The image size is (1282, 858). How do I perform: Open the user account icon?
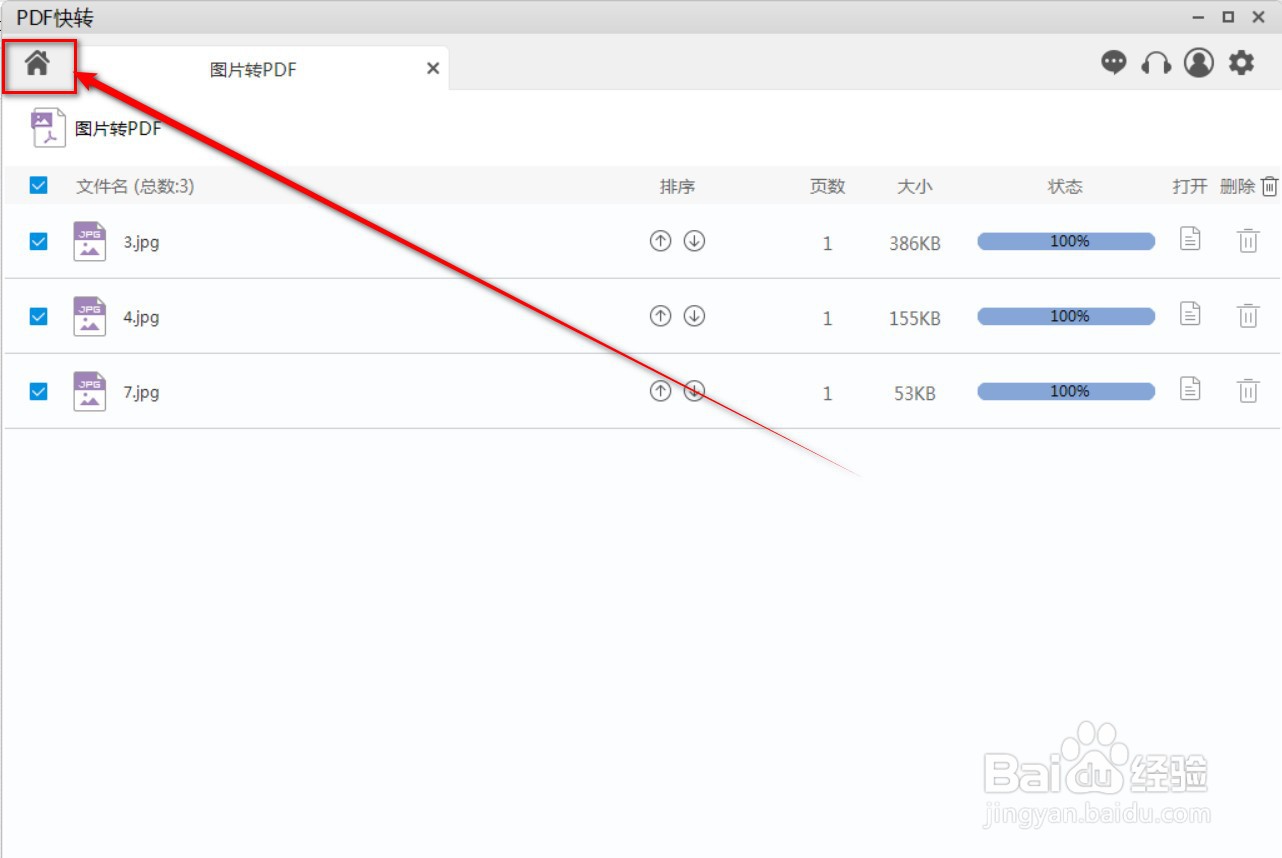1198,62
